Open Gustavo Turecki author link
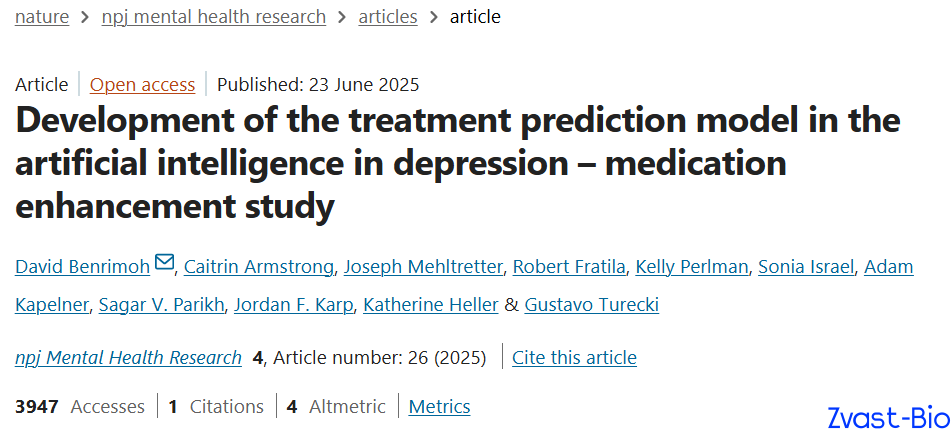This screenshot has width=951, height=429. [591, 305]
